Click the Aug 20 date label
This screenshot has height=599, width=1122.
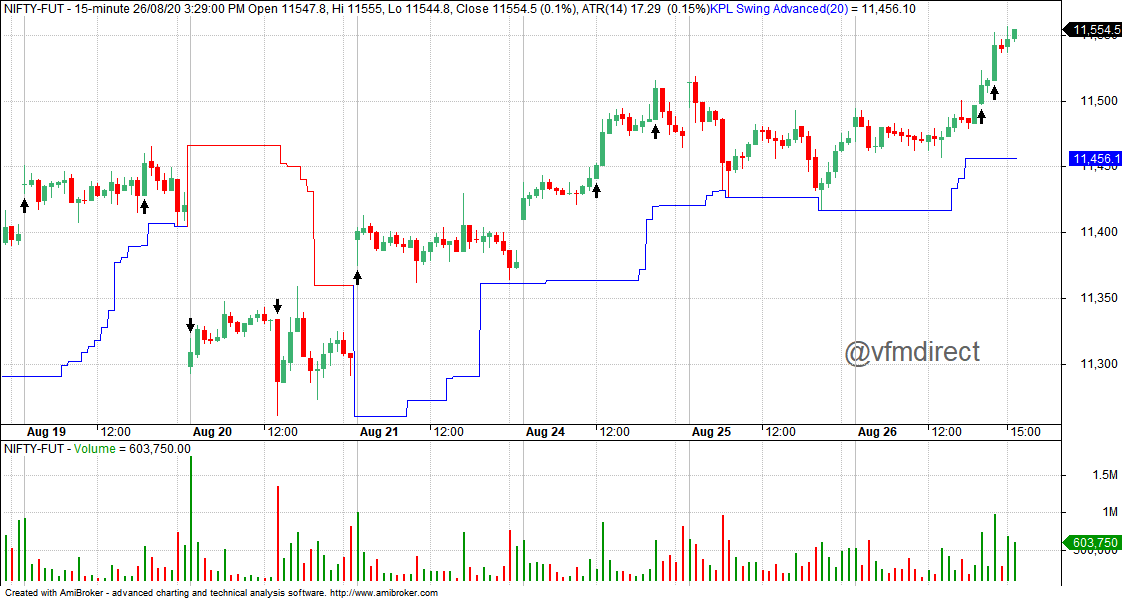[213, 432]
